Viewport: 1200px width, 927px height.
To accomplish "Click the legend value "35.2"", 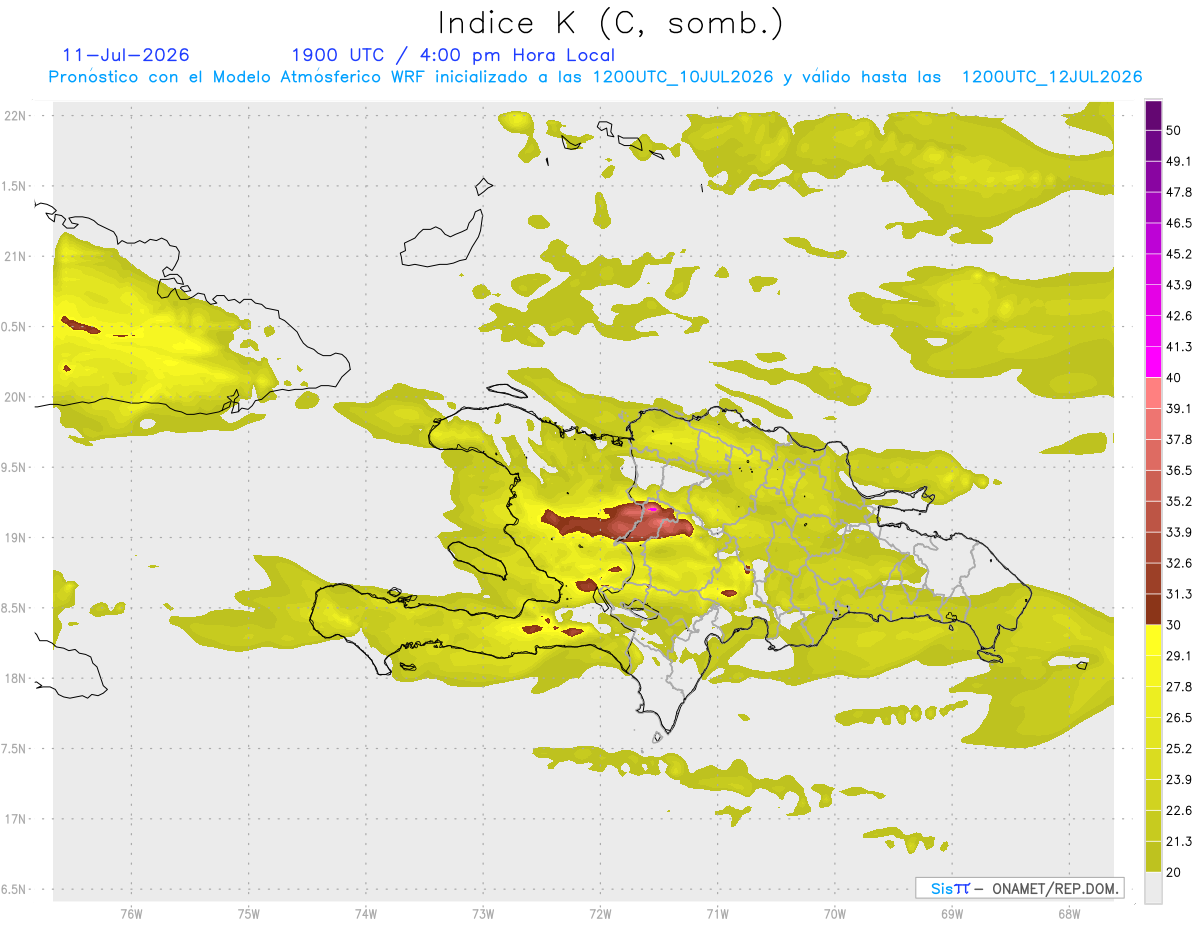I will (x=1180, y=501).
